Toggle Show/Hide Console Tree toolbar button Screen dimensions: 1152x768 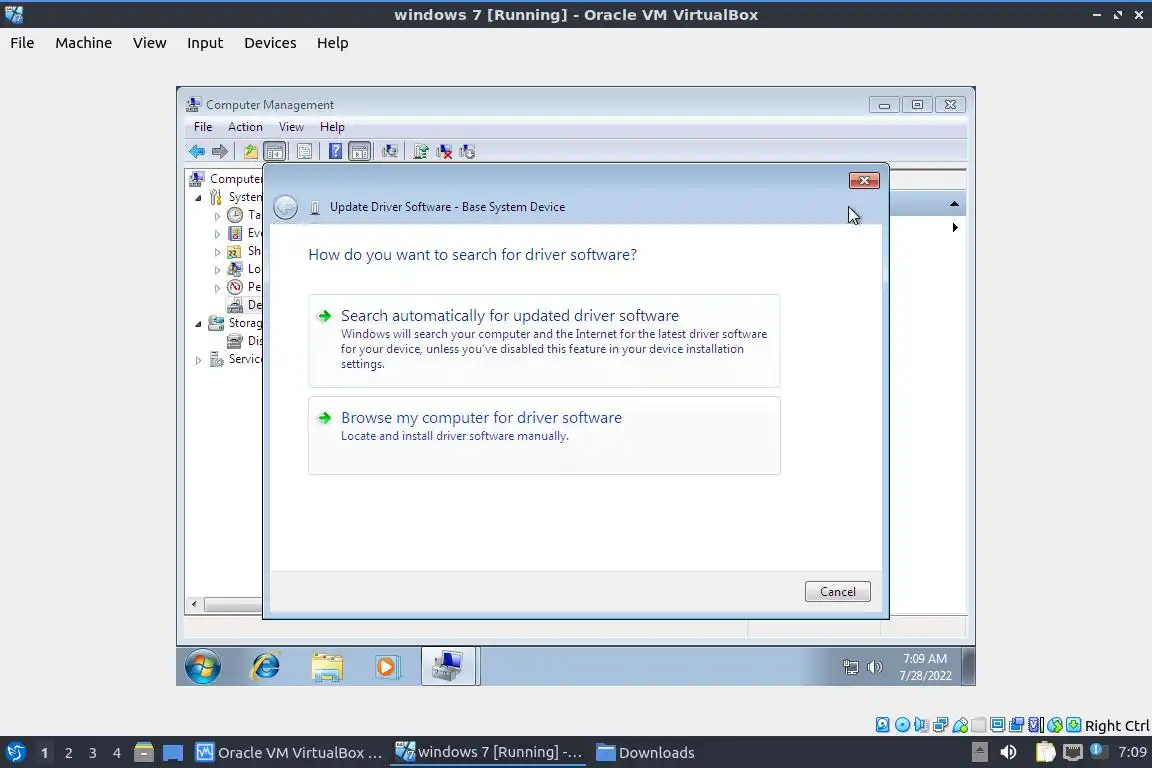275,151
